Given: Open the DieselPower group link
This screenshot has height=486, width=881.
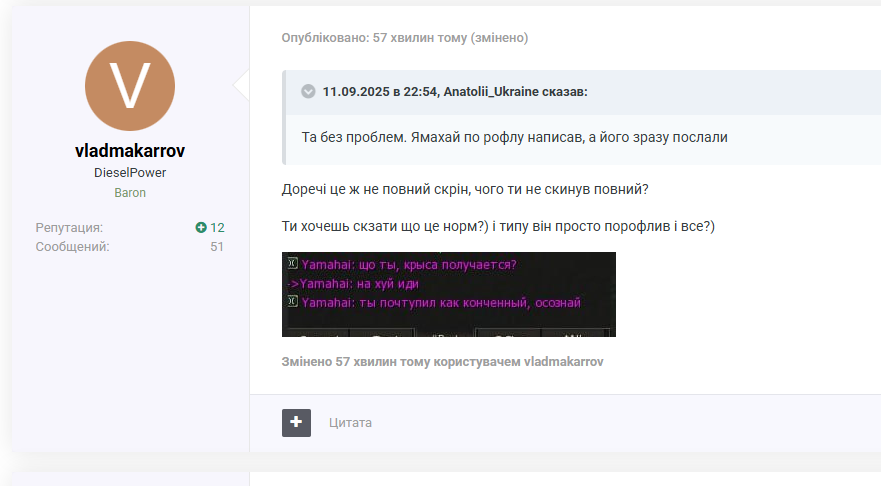Looking at the screenshot, I should pyautogui.click(x=130, y=173).
